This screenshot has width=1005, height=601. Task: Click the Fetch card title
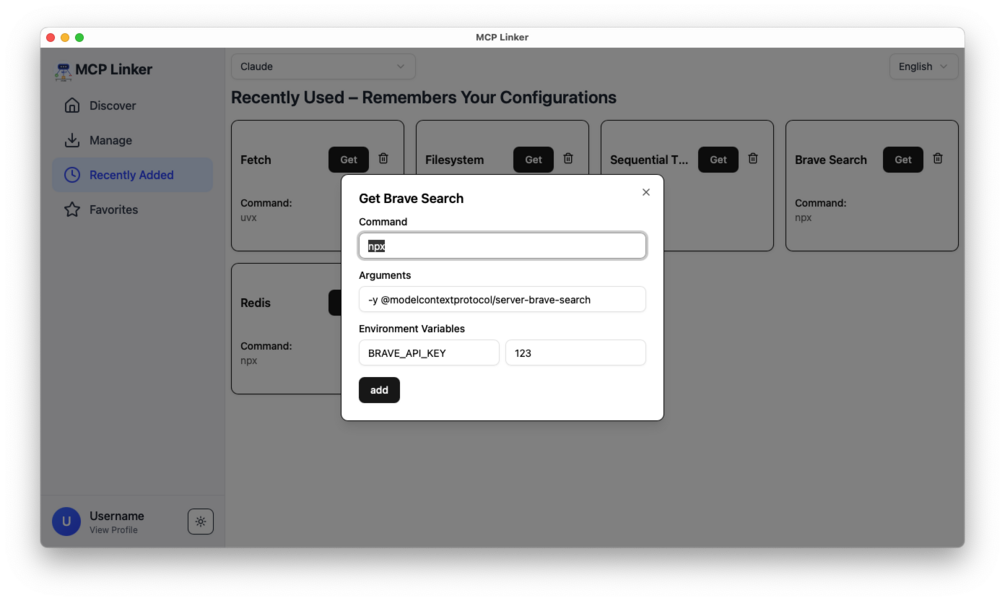[x=256, y=160]
